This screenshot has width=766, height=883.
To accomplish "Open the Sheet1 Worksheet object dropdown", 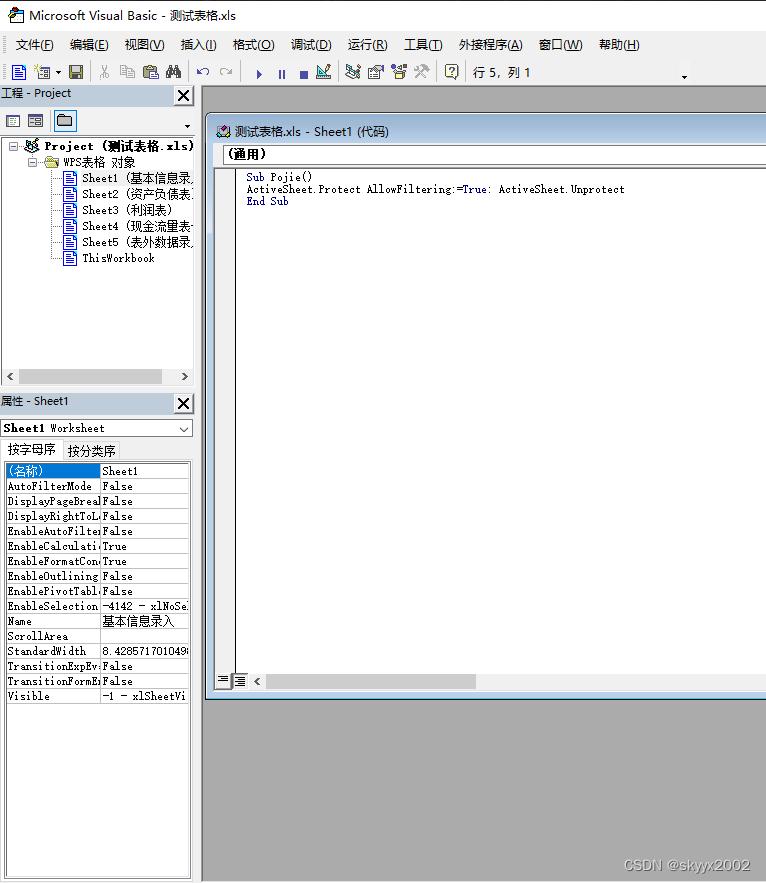I will [x=183, y=428].
